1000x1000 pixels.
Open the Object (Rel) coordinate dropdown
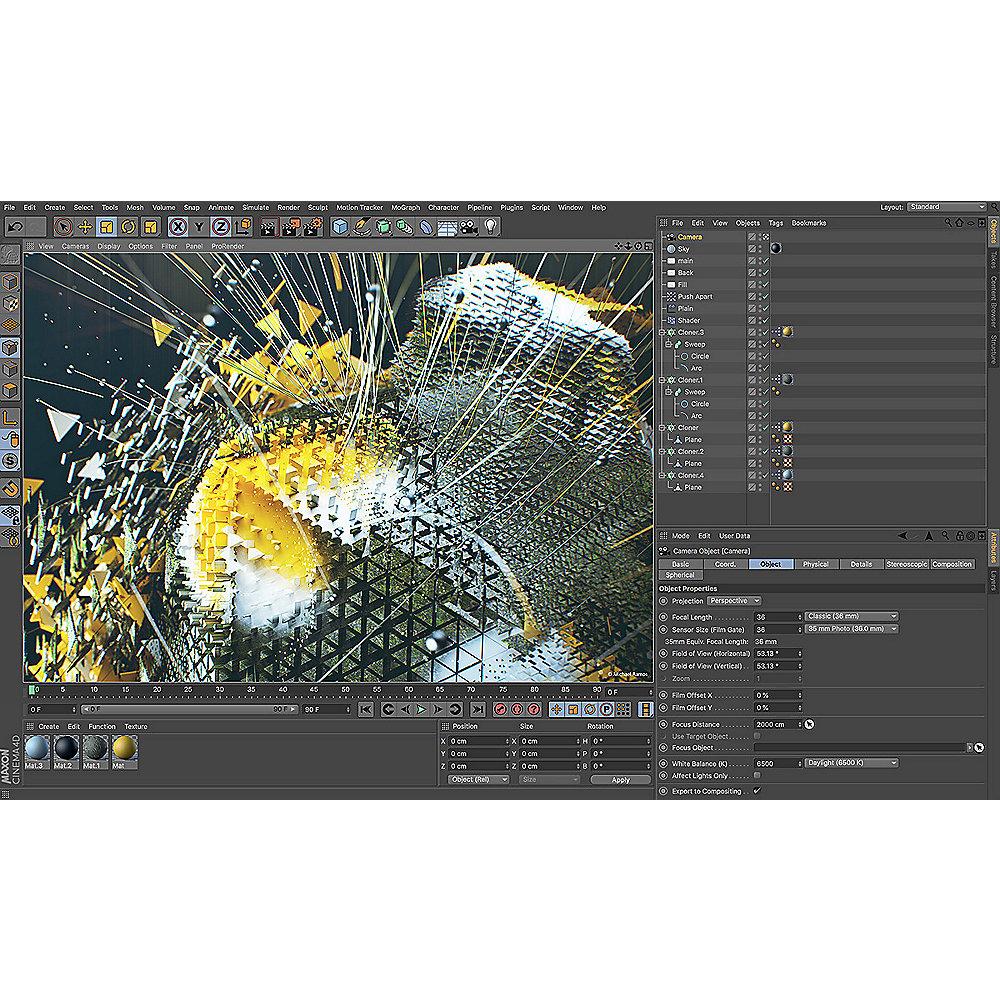(478, 779)
